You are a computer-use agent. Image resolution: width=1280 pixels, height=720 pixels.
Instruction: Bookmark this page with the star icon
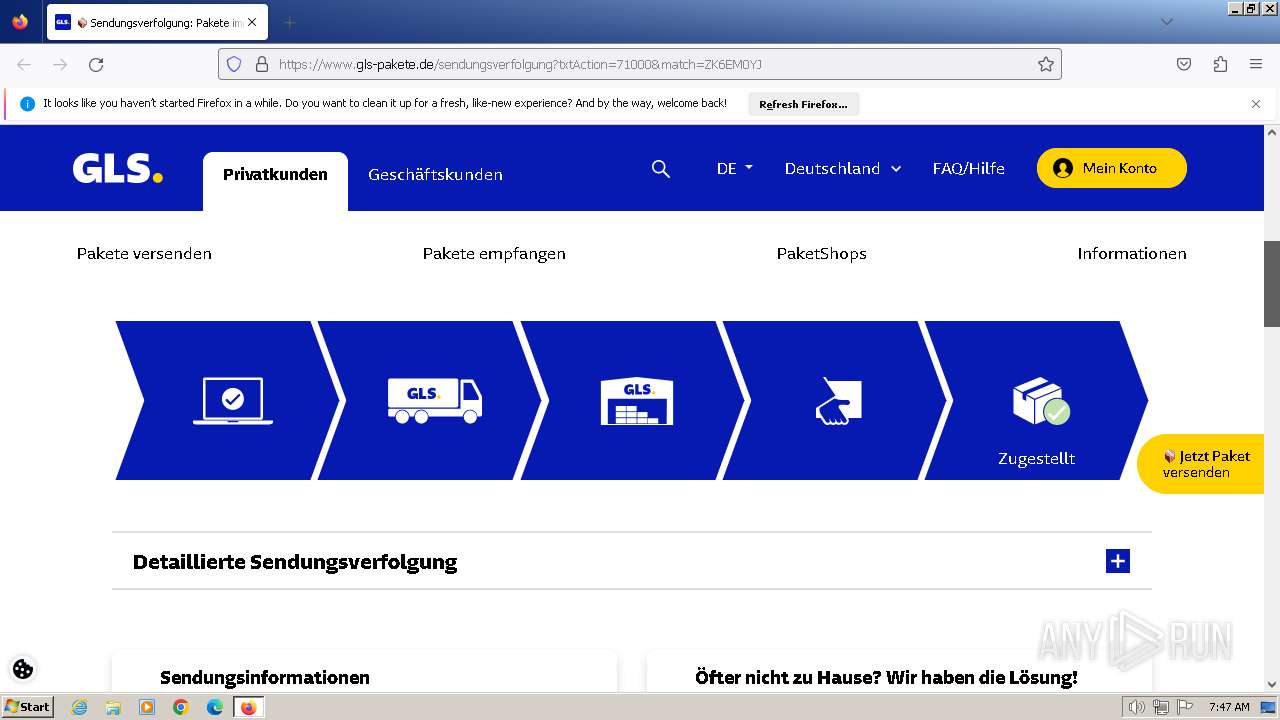(x=1046, y=64)
